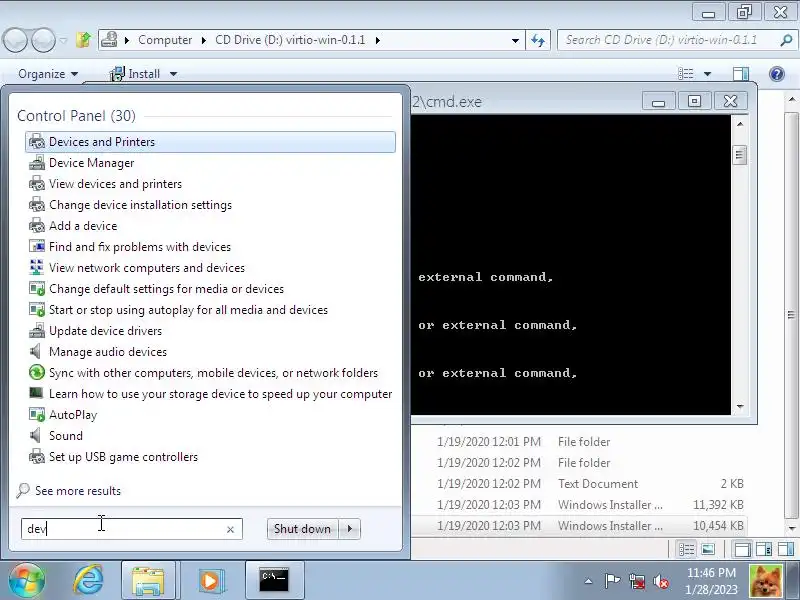This screenshot has width=800, height=600.
Task: Click the USB game controllers icon
Action: (x=37, y=456)
